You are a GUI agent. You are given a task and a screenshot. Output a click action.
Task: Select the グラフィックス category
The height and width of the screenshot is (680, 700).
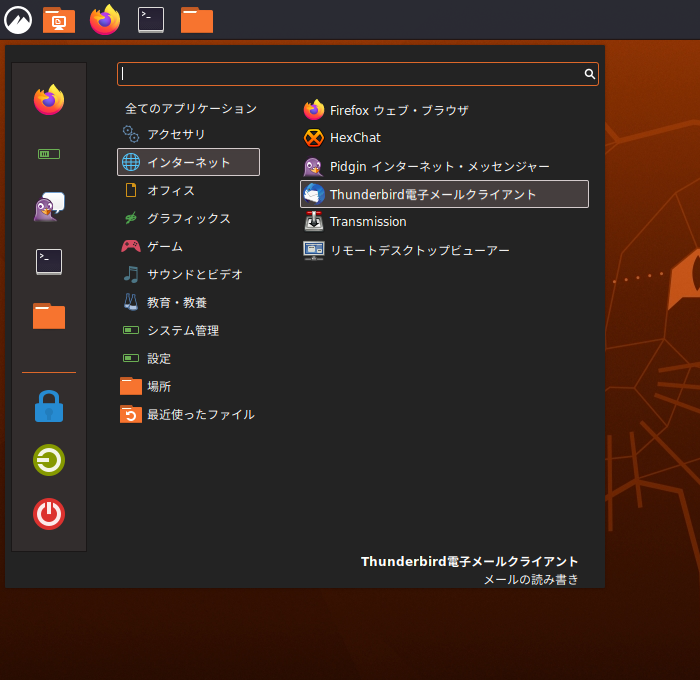(x=188, y=218)
